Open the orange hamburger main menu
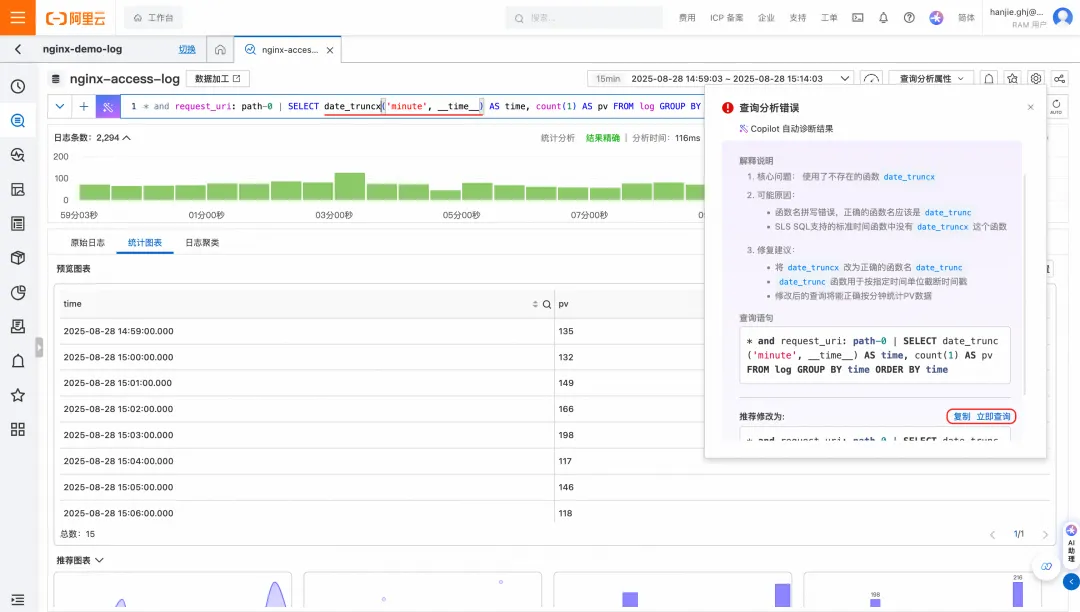 [x=17, y=17]
